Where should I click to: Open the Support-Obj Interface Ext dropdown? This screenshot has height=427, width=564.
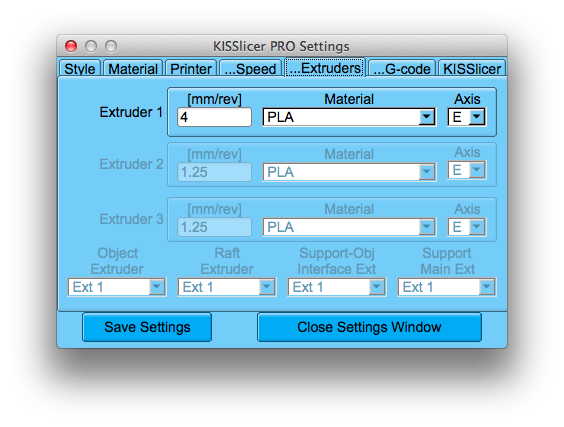pos(337,287)
